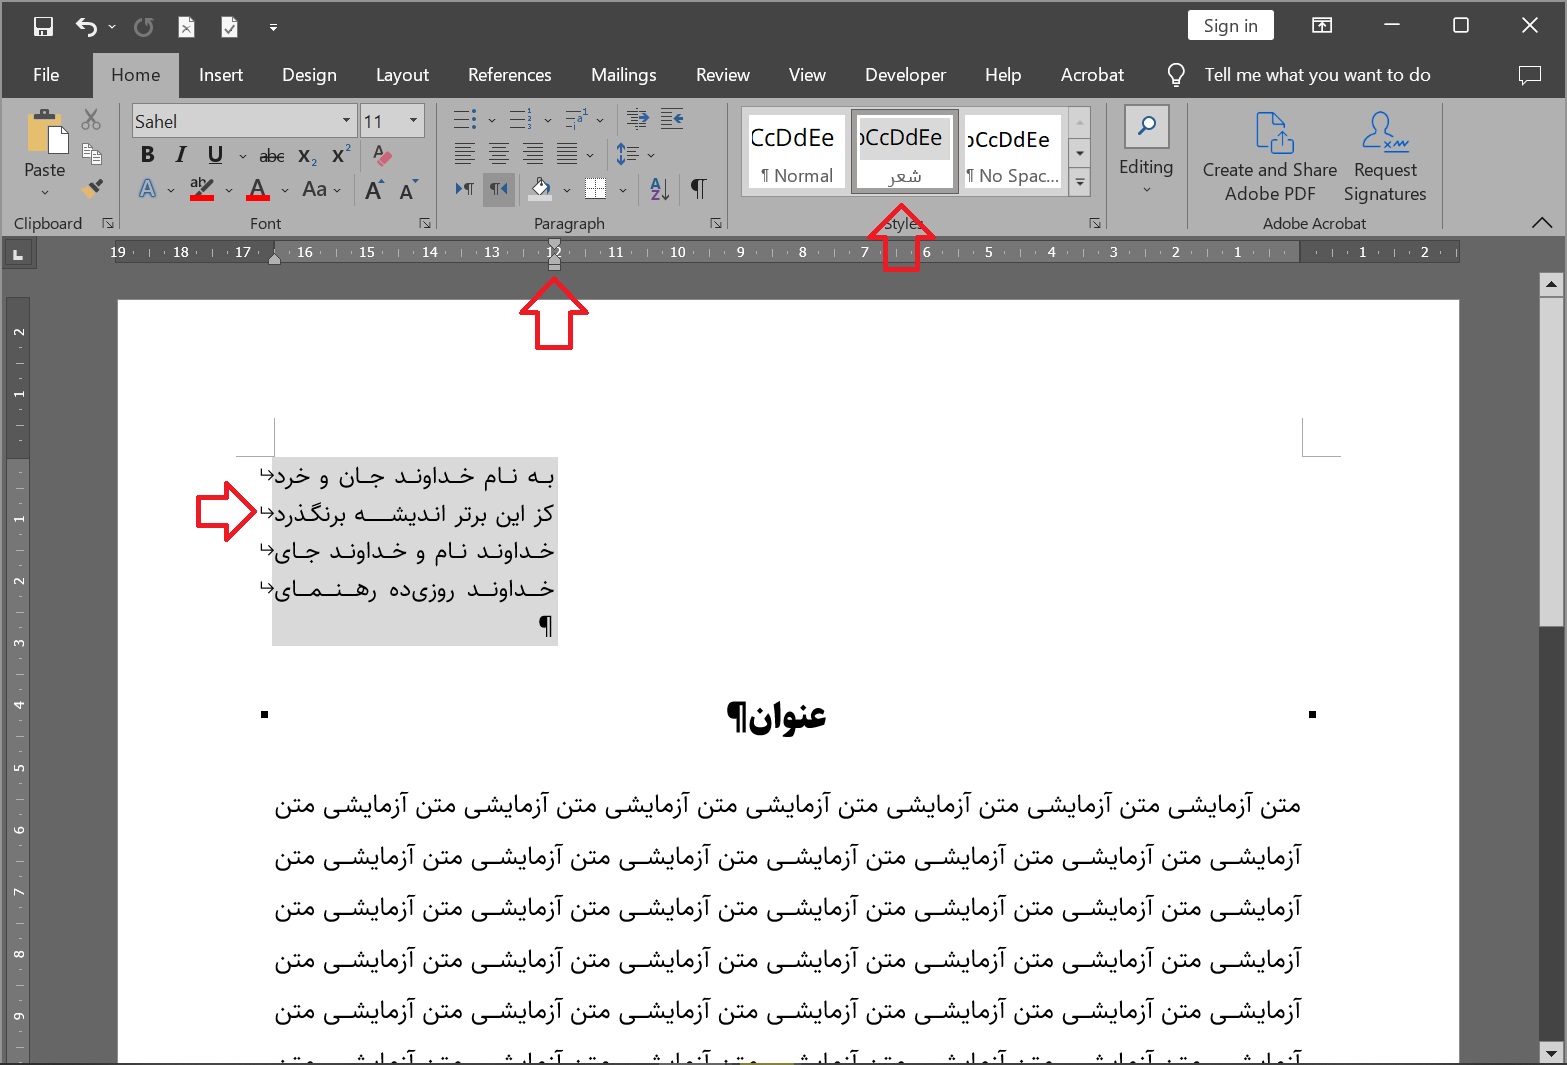Clear all formatting with the eraser icon
Screen dimensions: 1567x1065
click(382, 154)
